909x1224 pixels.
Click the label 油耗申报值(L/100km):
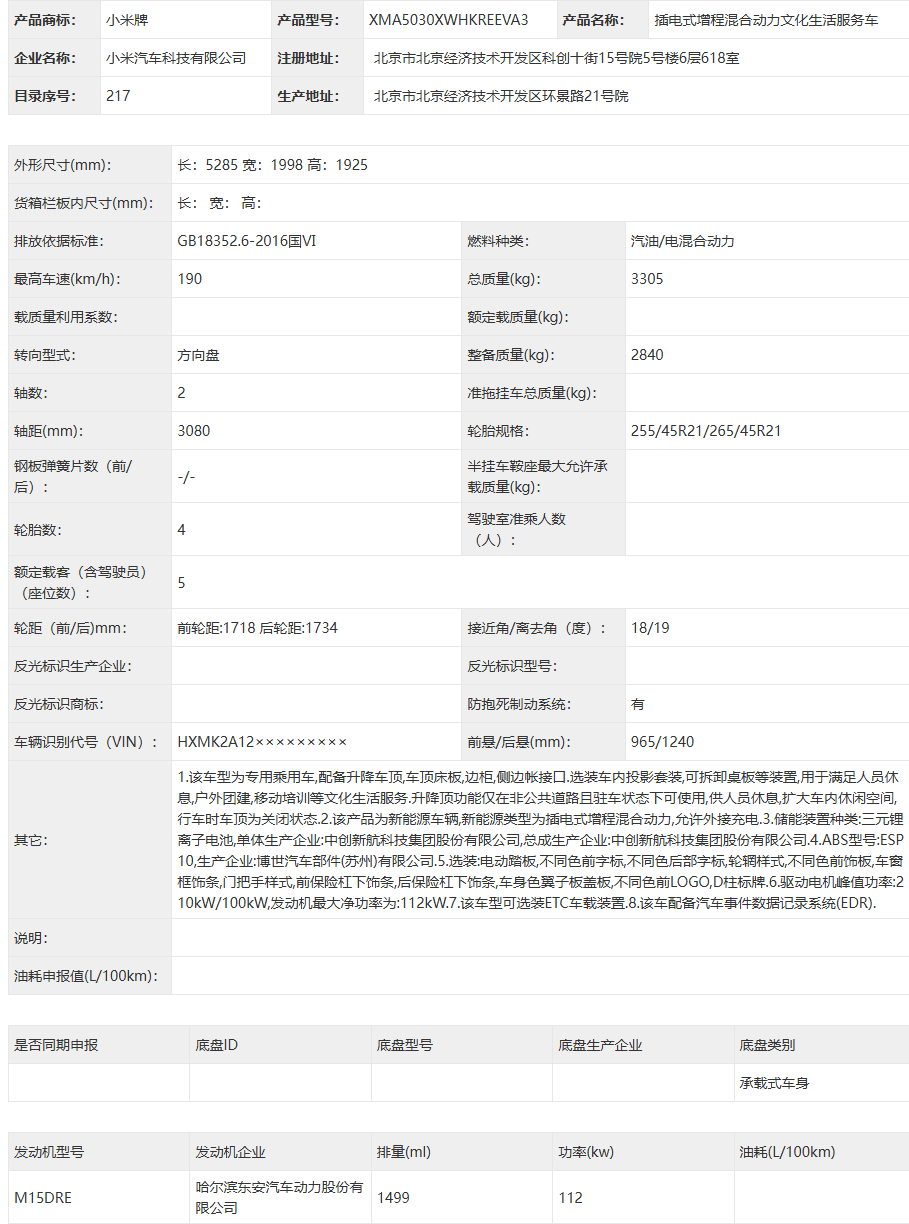pyautogui.click(x=86, y=976)
